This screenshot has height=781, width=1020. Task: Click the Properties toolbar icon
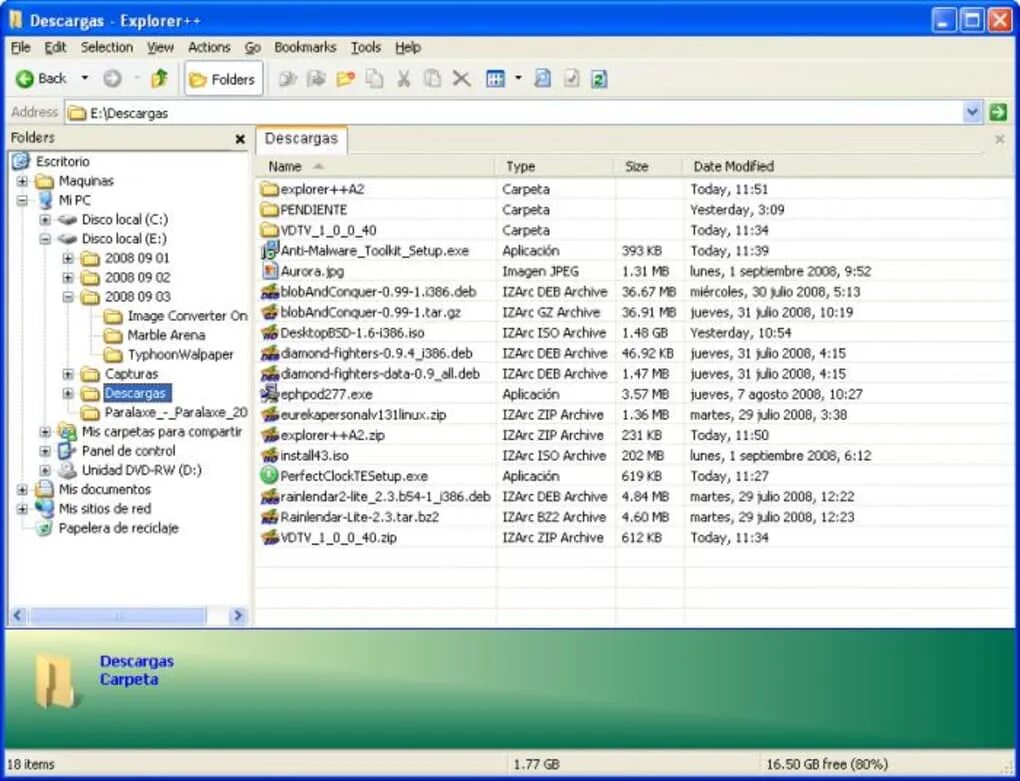click(x=571, y=79)
